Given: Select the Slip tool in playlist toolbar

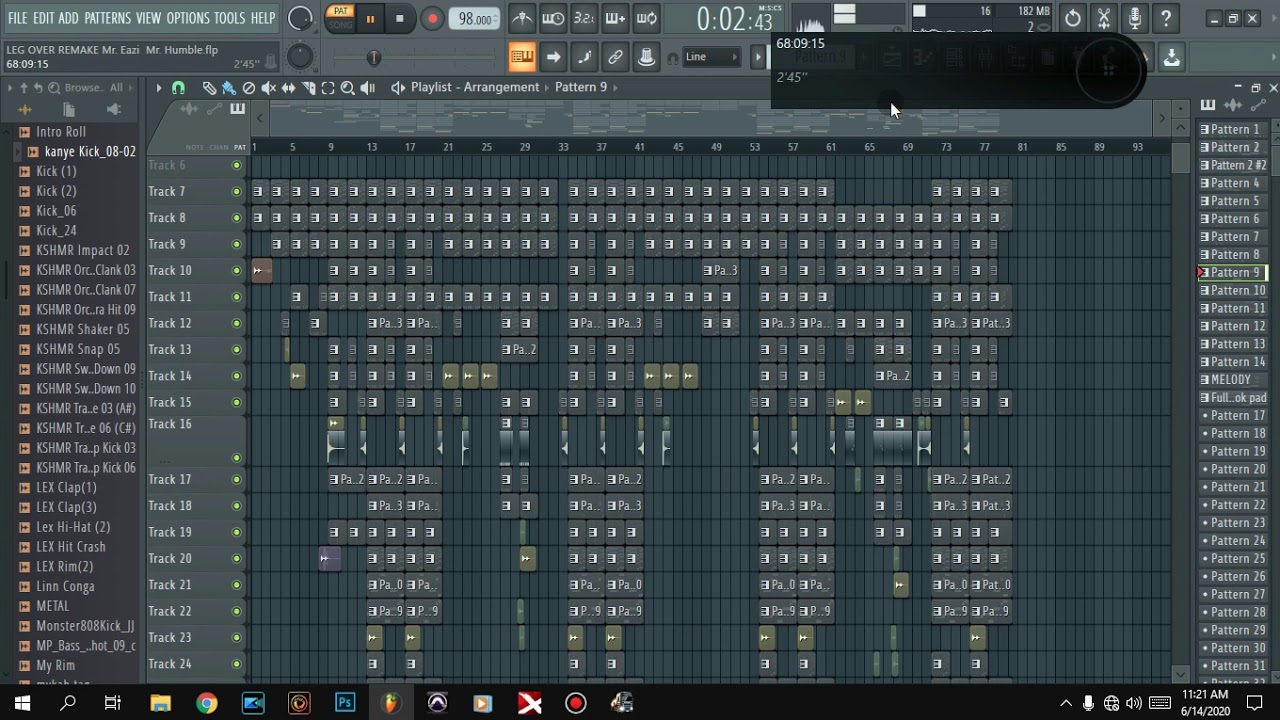Looking at the screenshot, I should [x=288, y=88].
